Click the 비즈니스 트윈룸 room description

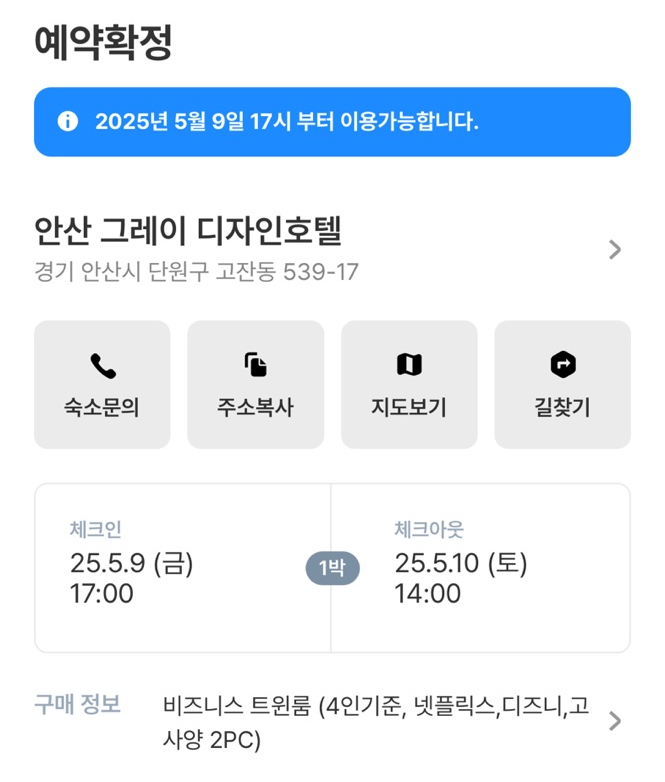pyautogui.click(x=375, y=723)
